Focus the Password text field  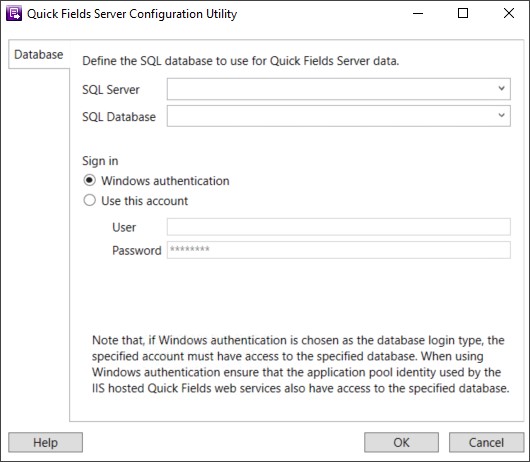point(338,250)
